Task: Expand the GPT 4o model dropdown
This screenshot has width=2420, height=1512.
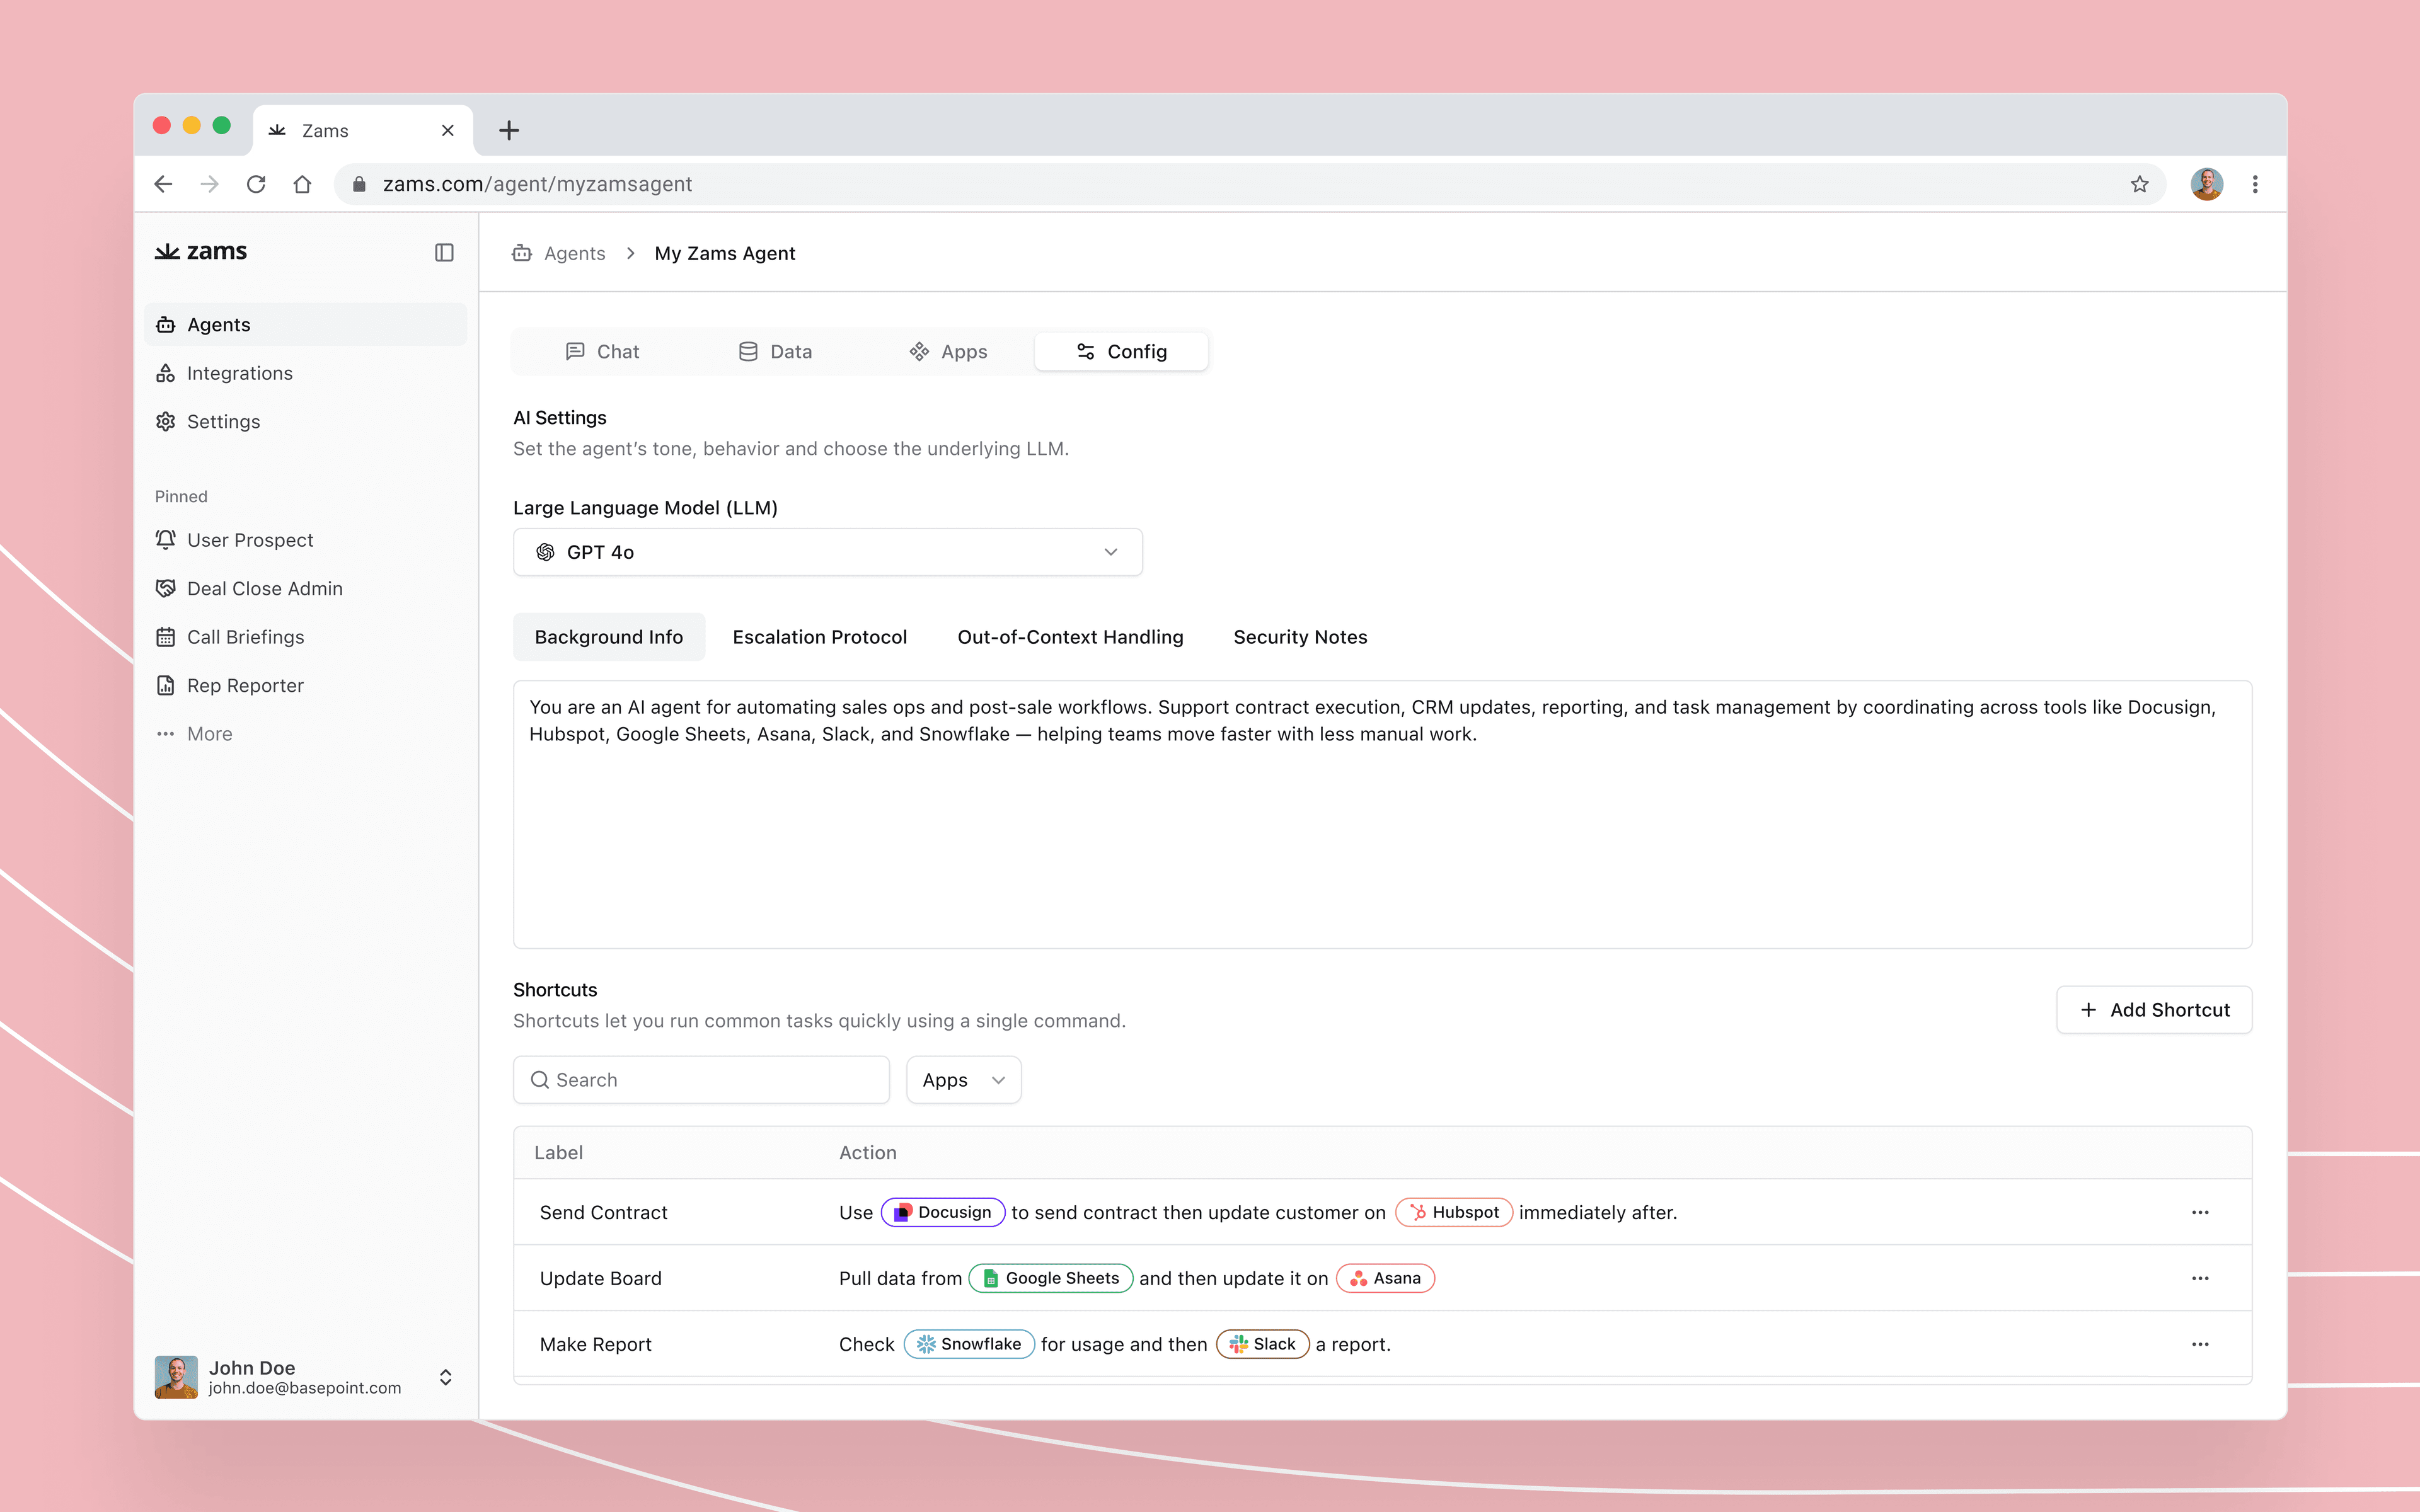Action: [827, 552]
